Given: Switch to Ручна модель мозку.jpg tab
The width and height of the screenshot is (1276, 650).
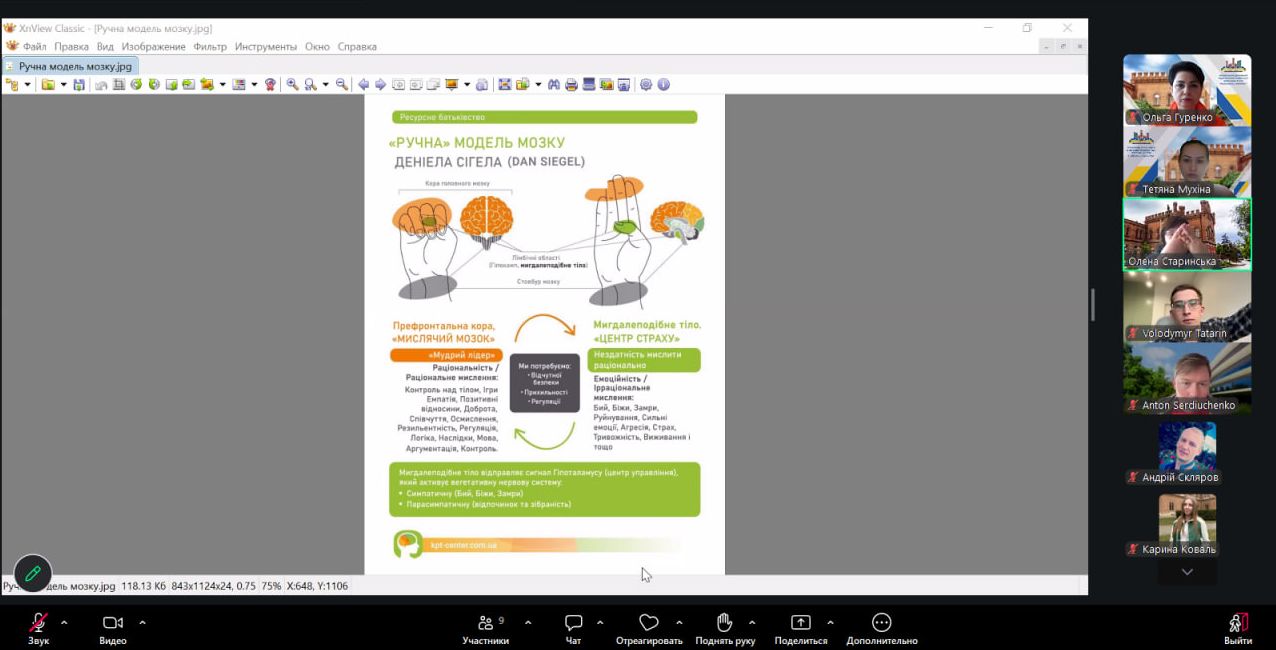Looking at the screenshot, I should 74,66.
